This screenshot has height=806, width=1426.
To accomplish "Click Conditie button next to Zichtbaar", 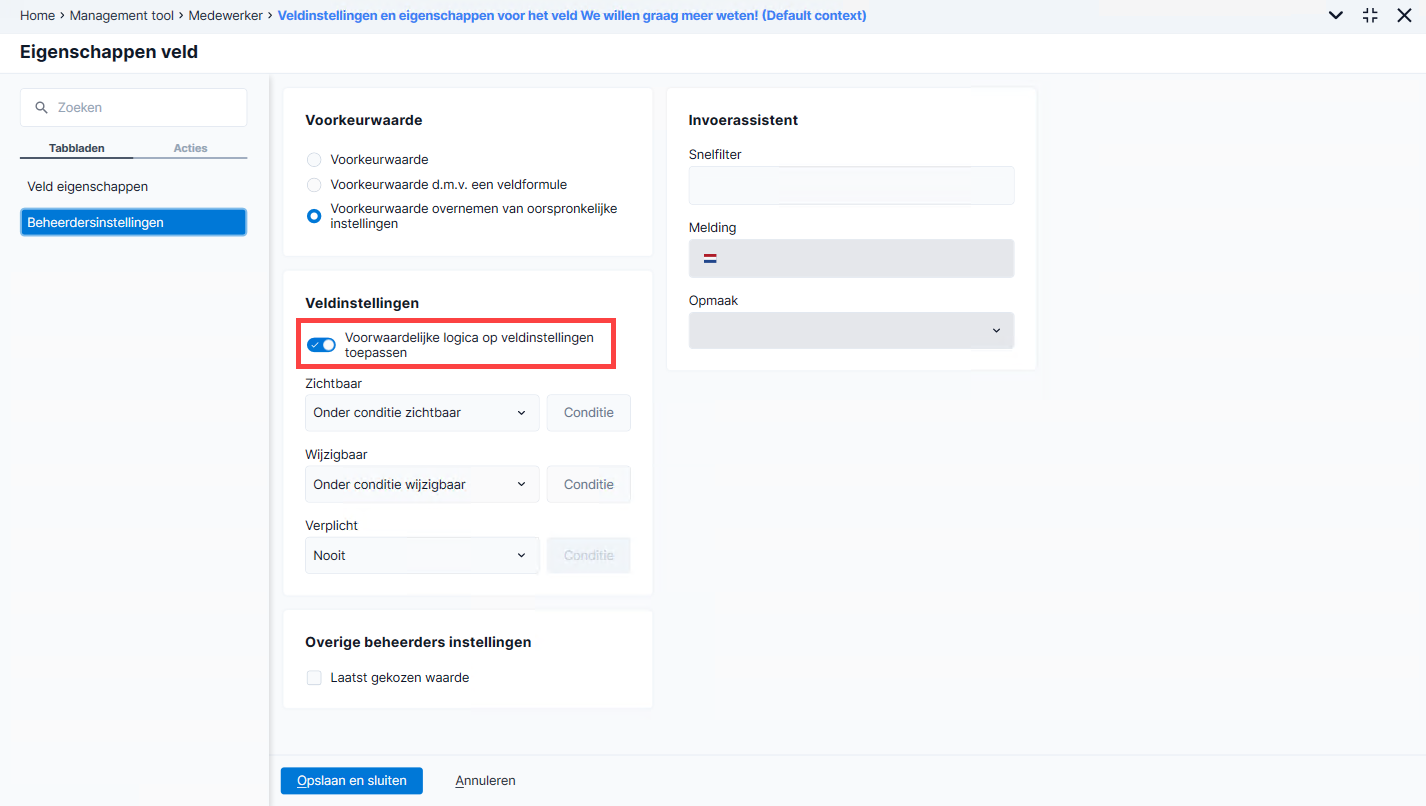I will pyautogui.click(x=589, y=413).
